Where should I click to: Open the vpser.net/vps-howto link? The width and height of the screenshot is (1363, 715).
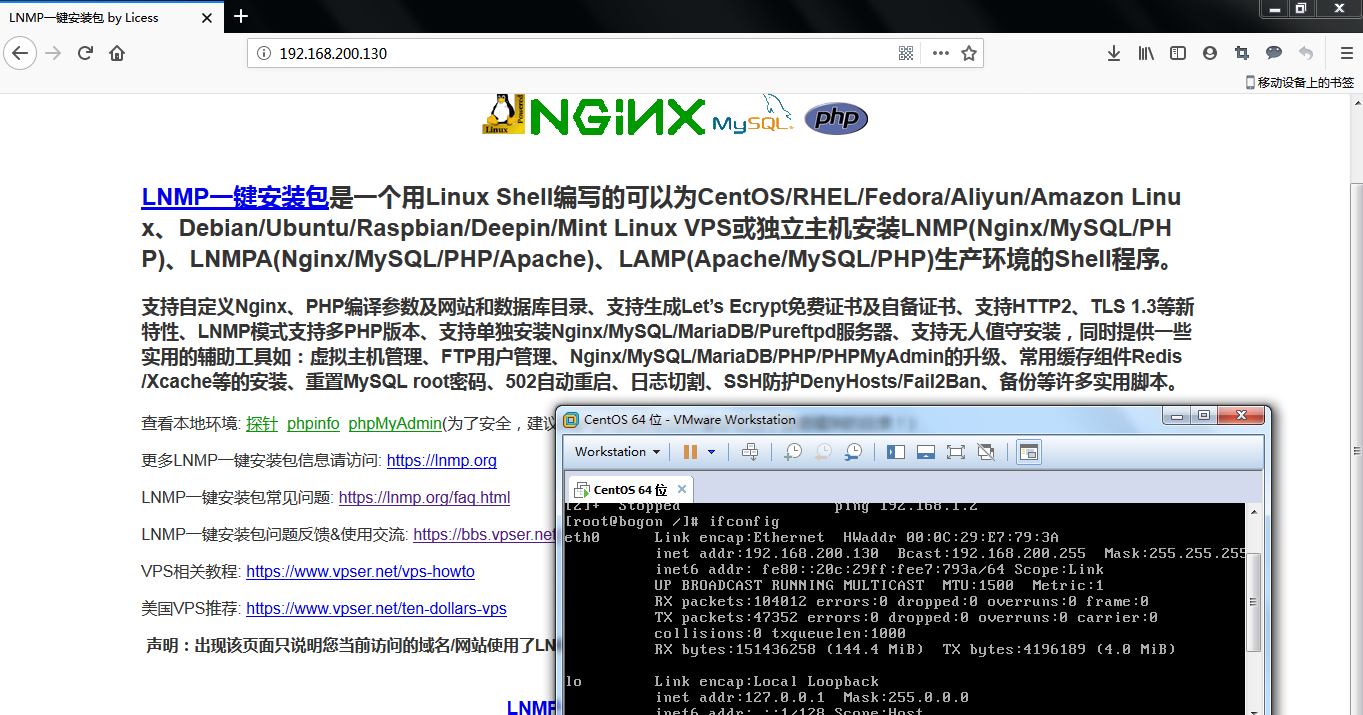pyautogui.click(x=360, y=572)
